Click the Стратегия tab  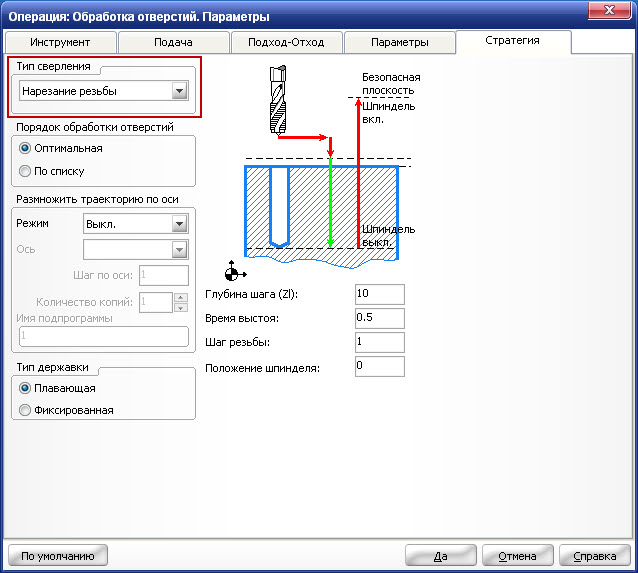(x=513, y=41)
